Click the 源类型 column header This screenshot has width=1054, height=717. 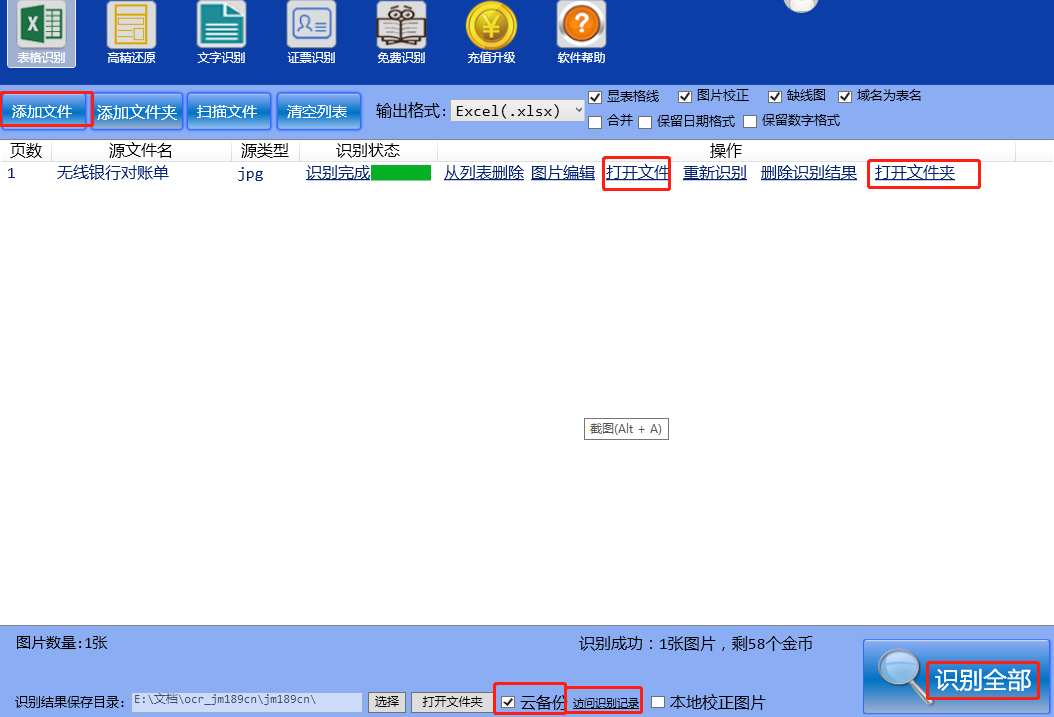click(265, 151)
